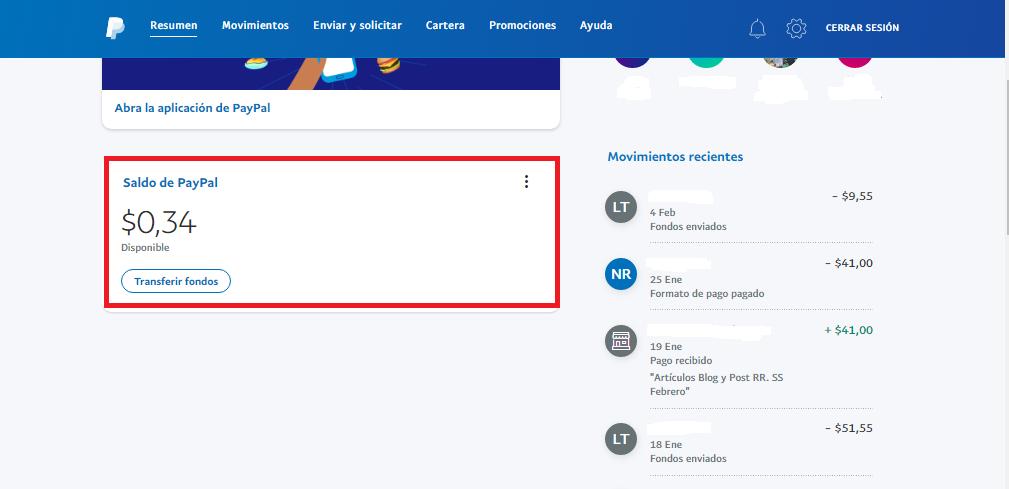Open the Ayuda menu item

596,26
